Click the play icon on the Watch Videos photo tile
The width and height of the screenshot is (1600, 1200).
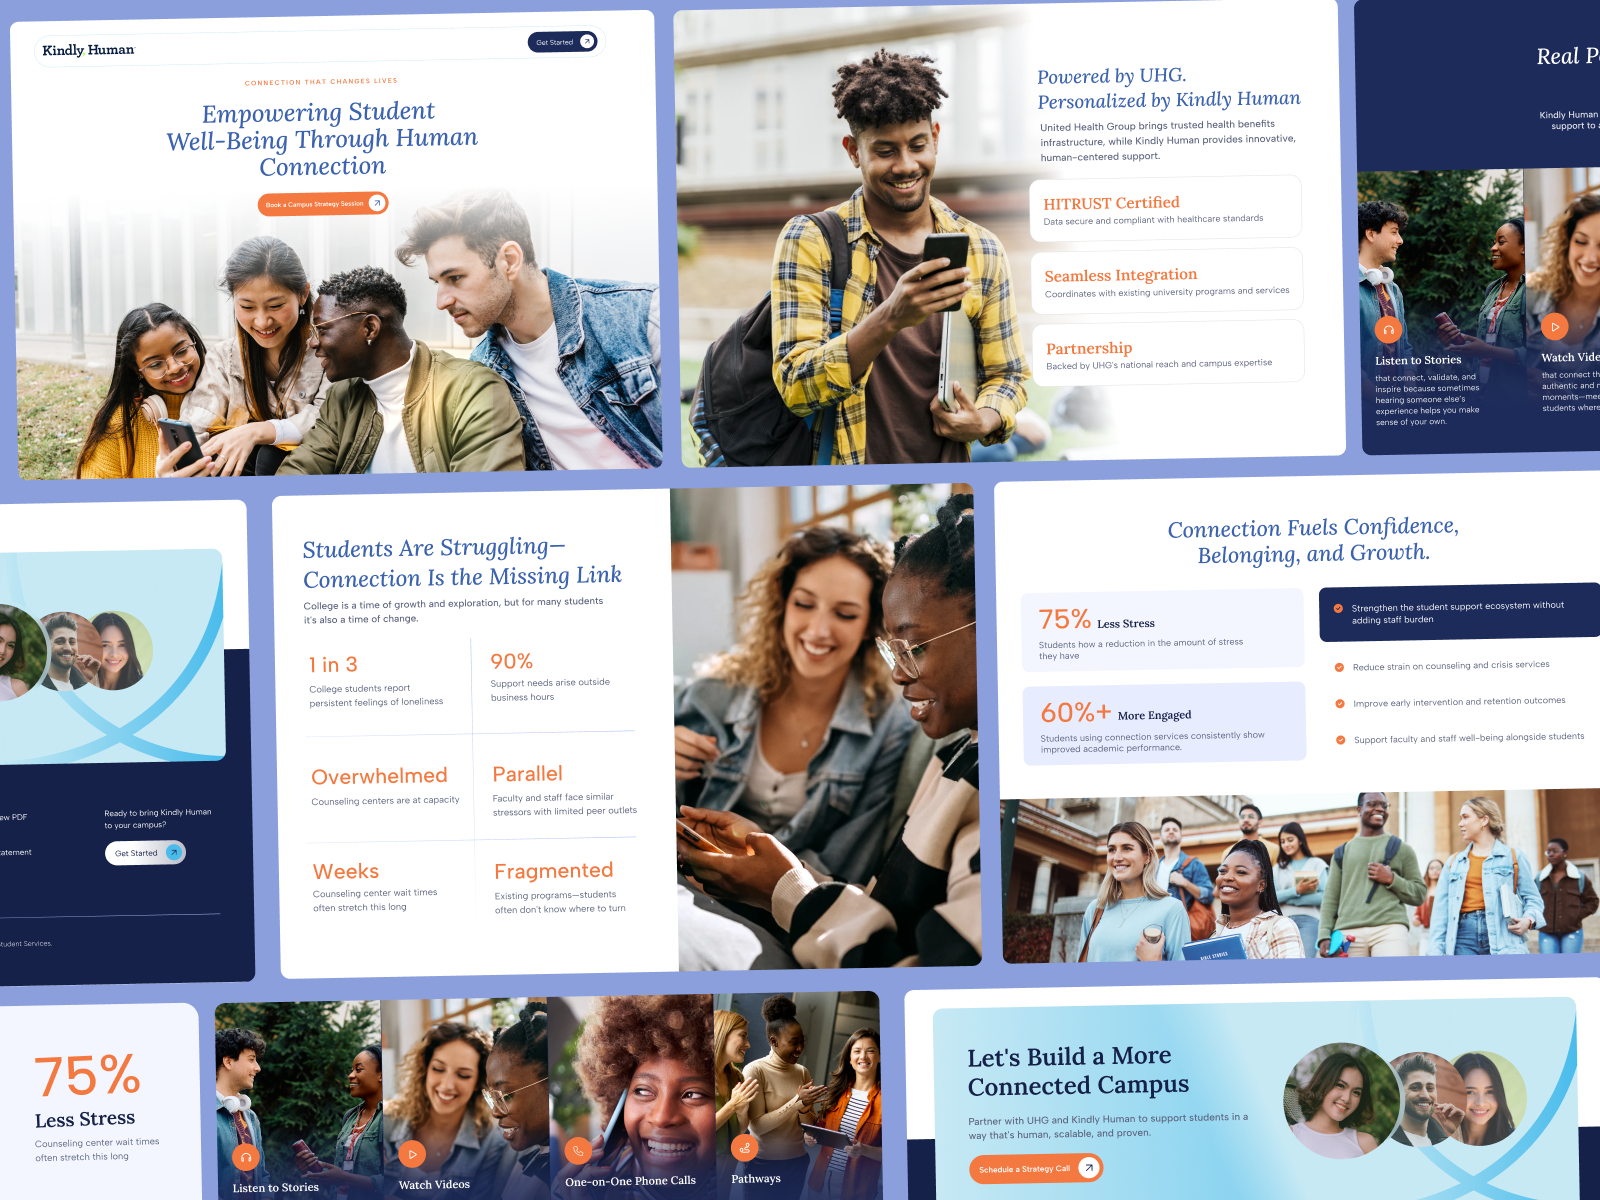[x=412, y=1154]
